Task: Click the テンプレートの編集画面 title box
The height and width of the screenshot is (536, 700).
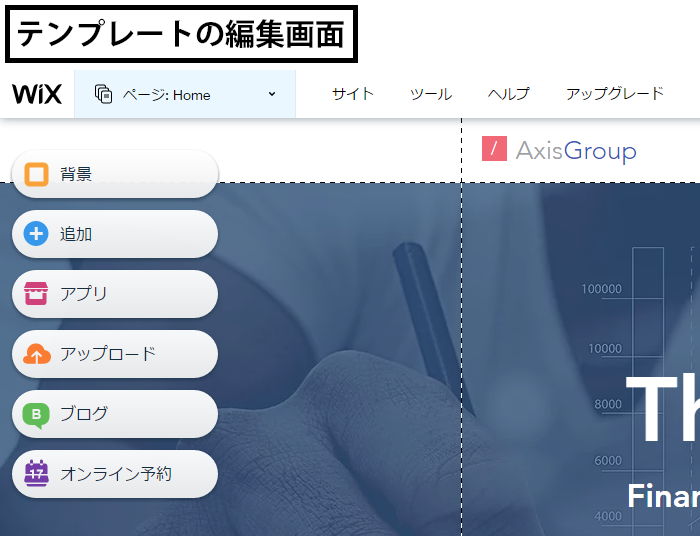Action: coord(181,35)
